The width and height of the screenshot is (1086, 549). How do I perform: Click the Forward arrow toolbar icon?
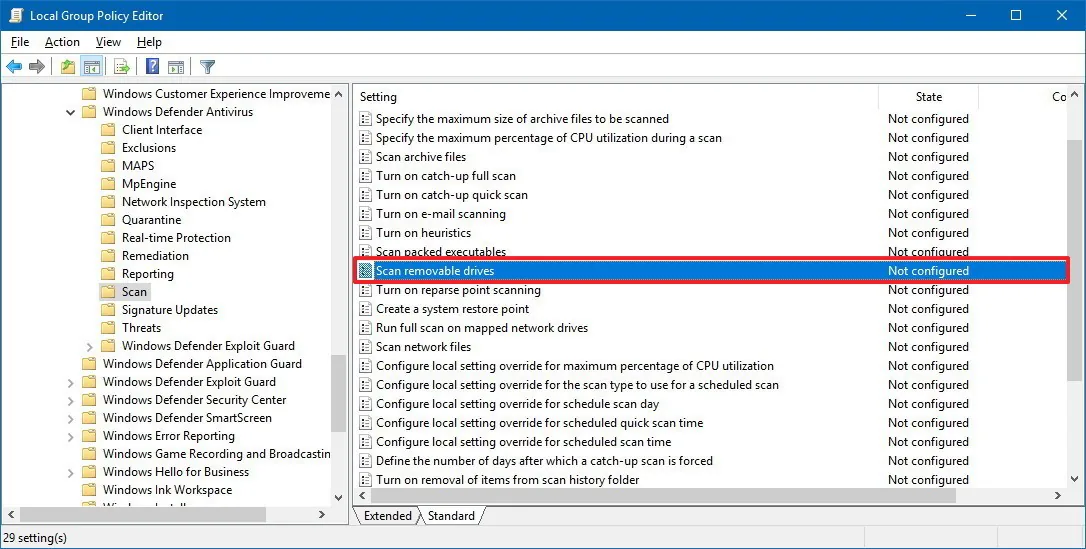pos(37,66)
